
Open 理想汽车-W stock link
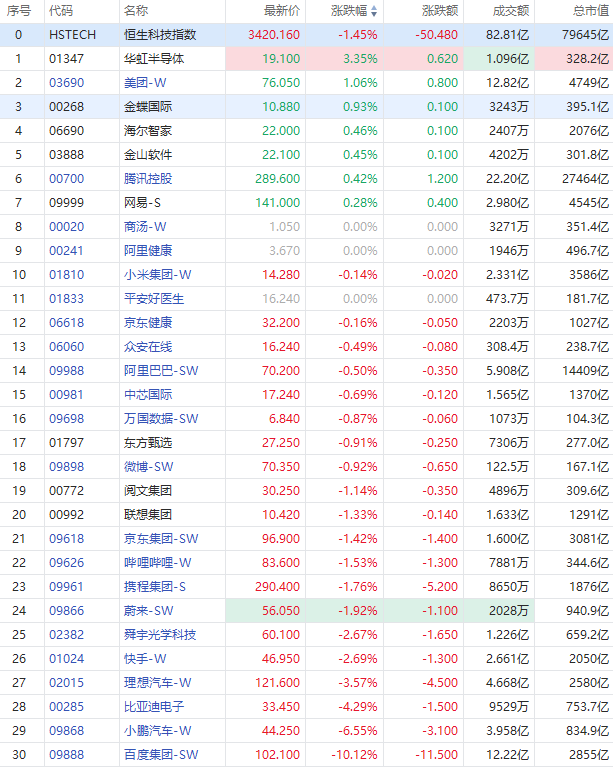pyautogui.click(x=157, y=682)
